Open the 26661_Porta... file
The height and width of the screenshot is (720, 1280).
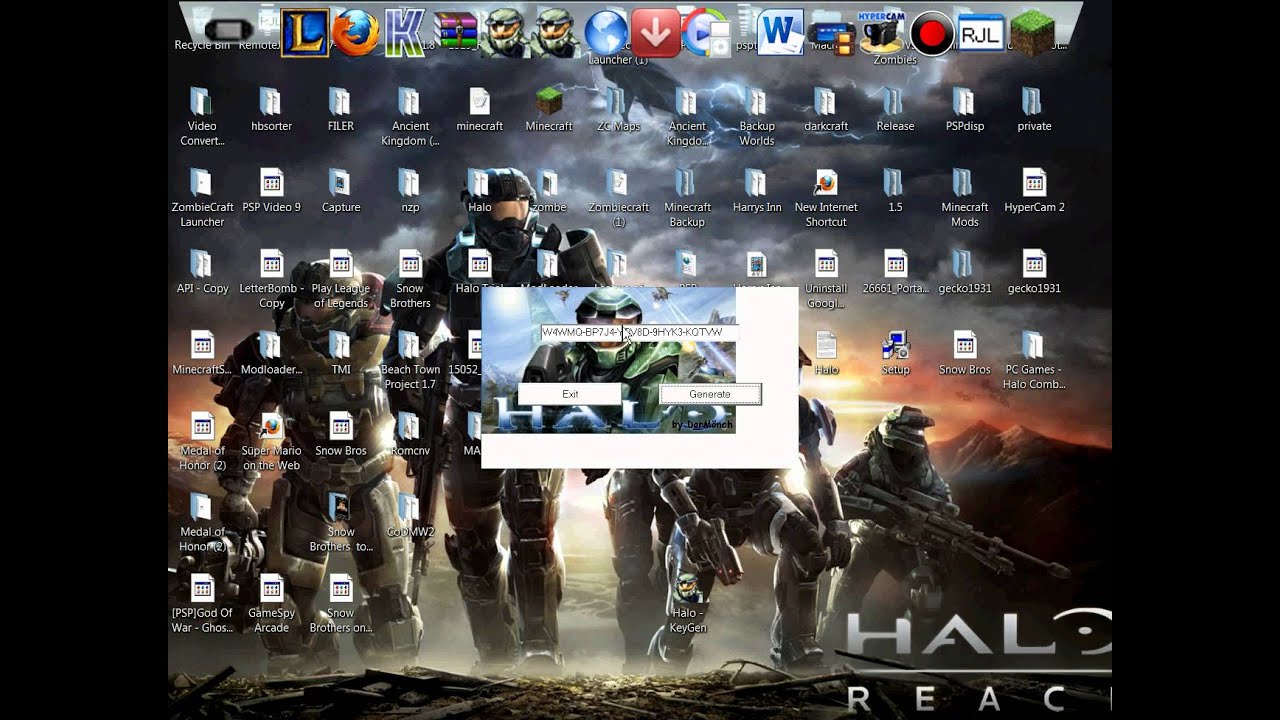895,272
